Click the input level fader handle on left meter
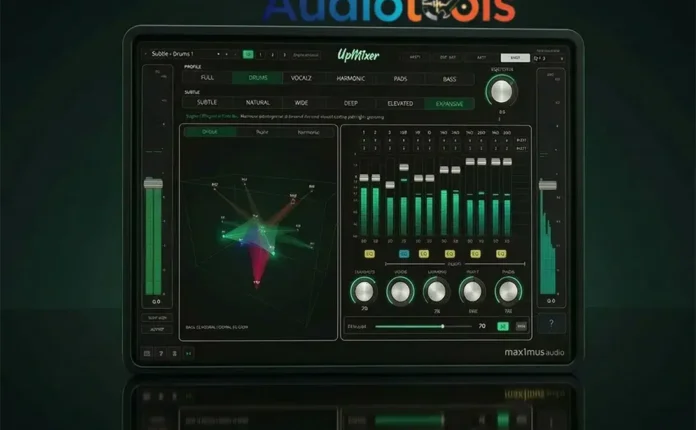The image size is (696, 430). 154,183
